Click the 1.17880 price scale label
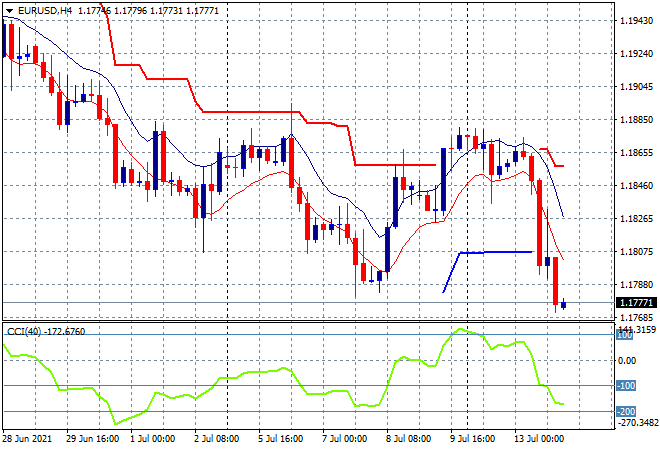The width and height of the screenshot is (660, 450). (637, 285)
